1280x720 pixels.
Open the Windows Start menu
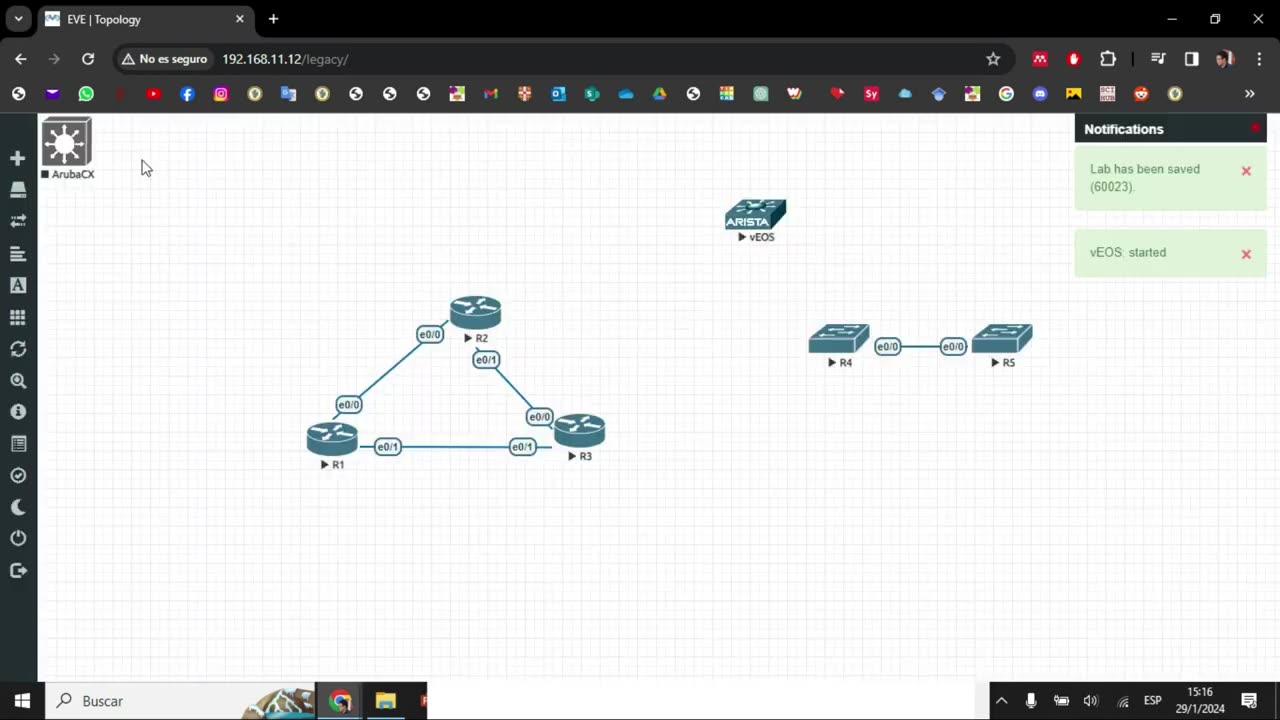tap(22, 701)
